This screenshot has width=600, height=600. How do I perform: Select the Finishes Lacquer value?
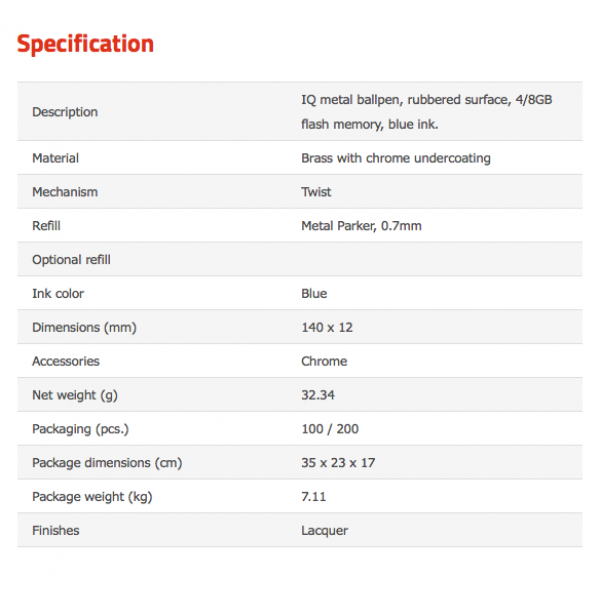point(324,531)
